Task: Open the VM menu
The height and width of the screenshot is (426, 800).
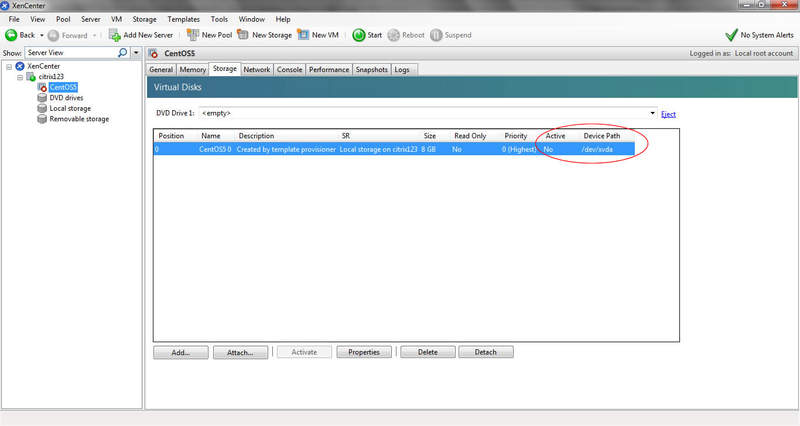Action: pyautogui.click(x=116, y=19)
